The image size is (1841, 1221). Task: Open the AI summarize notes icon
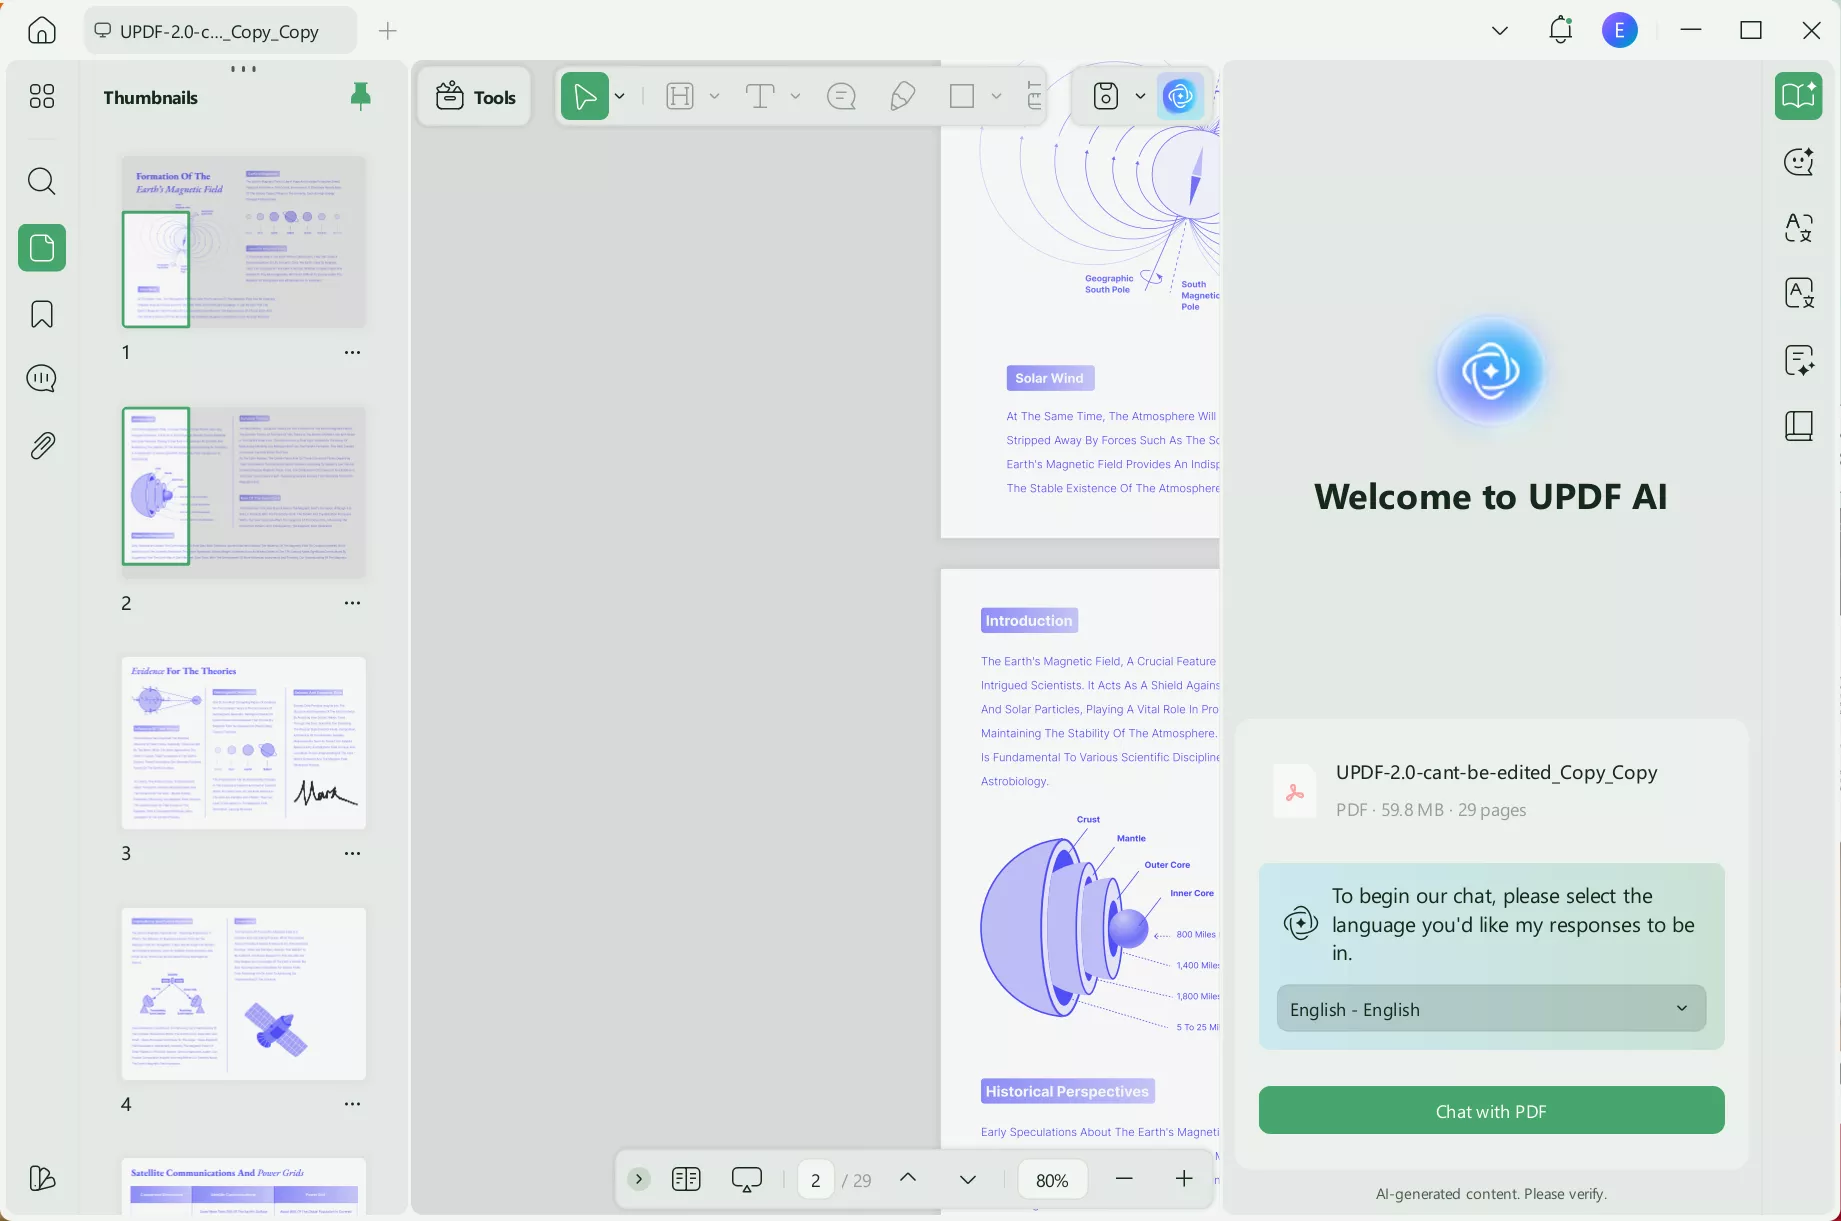click(1799, 360)
